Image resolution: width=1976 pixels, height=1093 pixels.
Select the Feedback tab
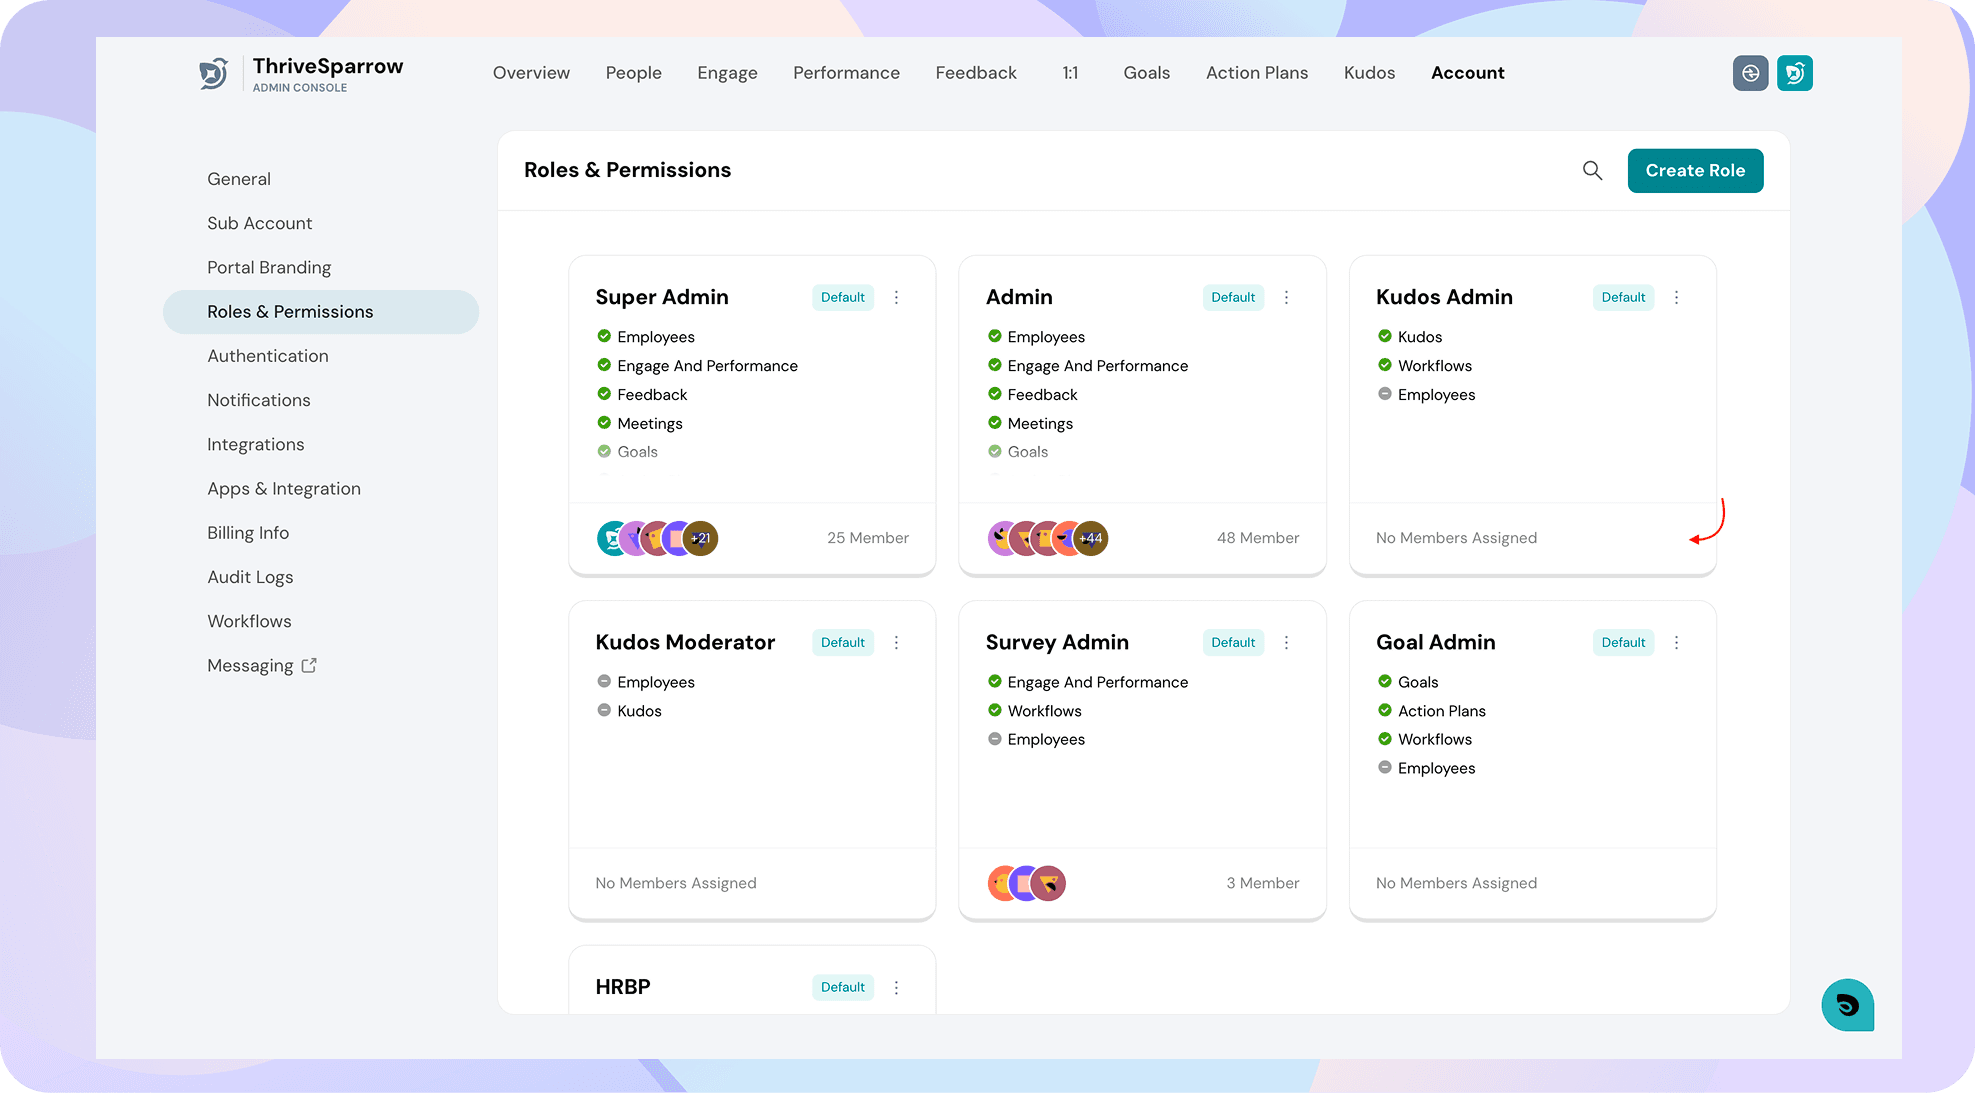click(976, 73)
